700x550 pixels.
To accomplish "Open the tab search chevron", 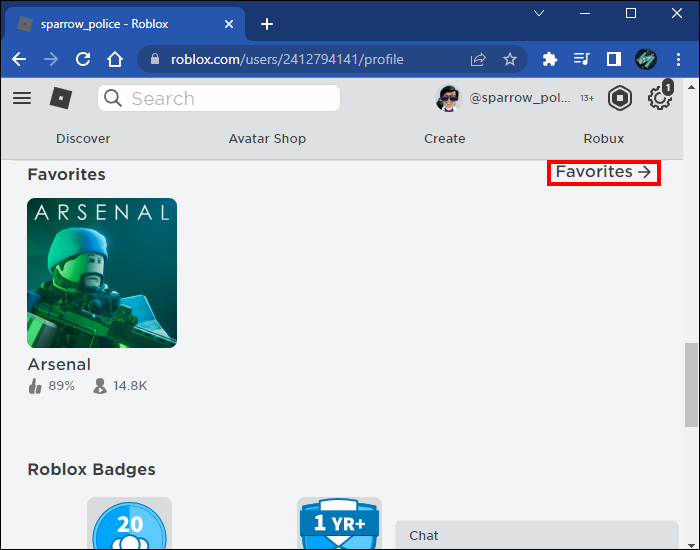I will click(539, 13).
